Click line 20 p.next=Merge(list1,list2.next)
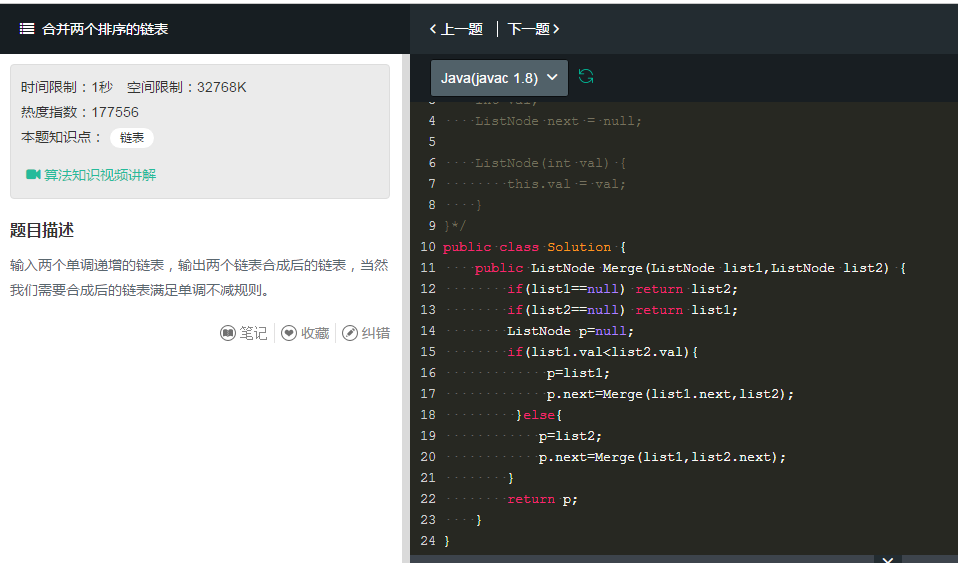The image size is (958, 563). click(662, 457)
